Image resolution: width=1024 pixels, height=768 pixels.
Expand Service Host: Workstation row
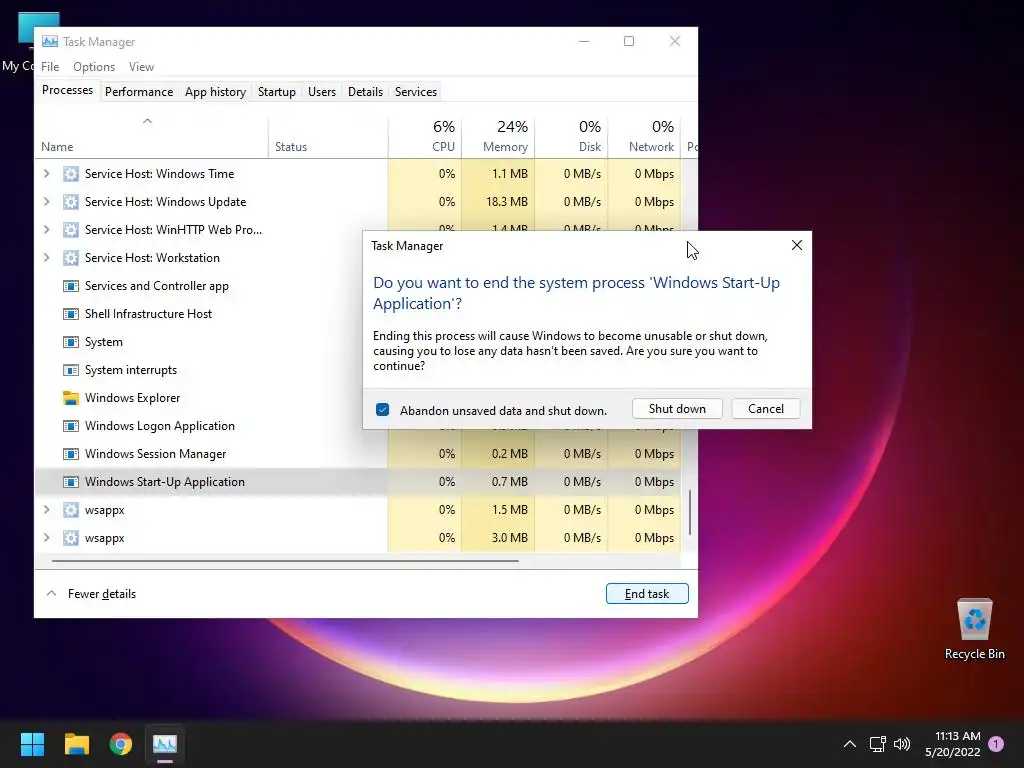[x=46, y=258]
